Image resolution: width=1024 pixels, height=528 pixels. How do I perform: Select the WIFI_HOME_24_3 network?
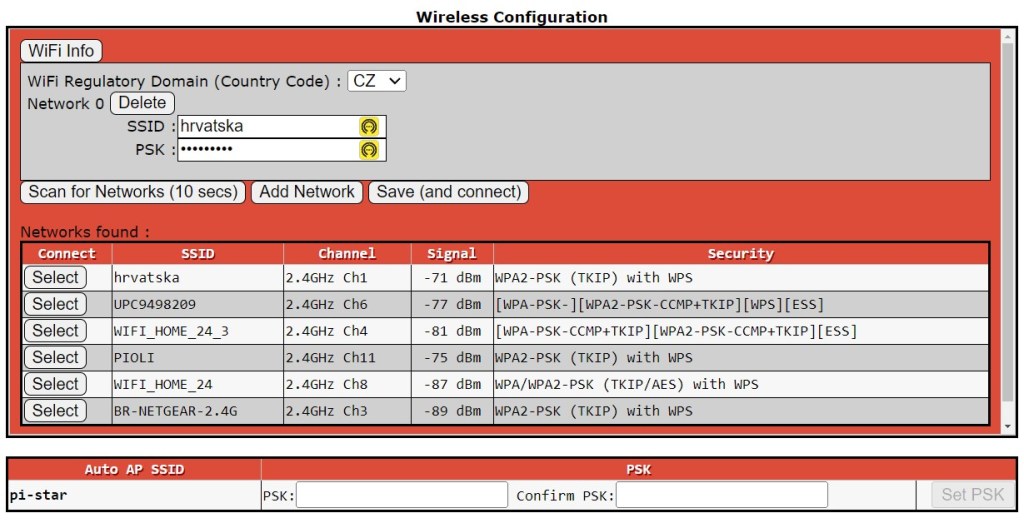tap(55, 331)
